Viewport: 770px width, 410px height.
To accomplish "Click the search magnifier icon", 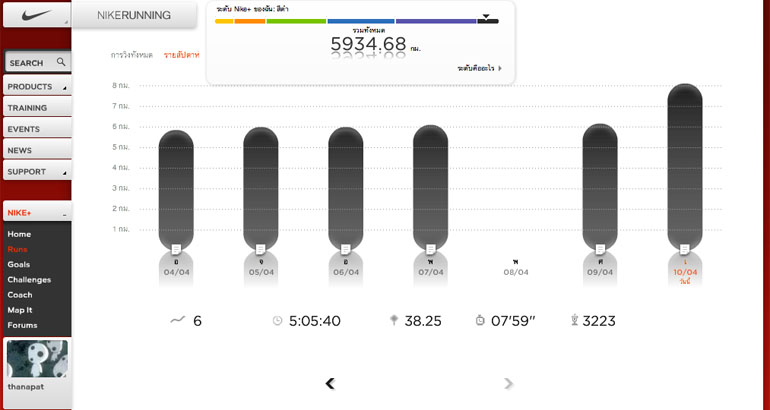I will (61, 62).
